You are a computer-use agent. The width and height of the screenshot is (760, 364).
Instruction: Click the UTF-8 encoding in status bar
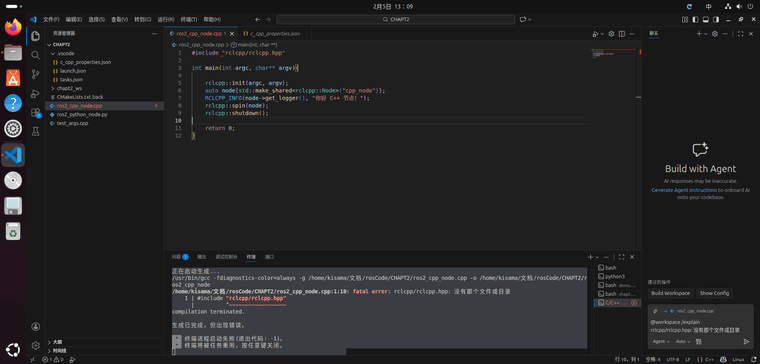[673, 360]
